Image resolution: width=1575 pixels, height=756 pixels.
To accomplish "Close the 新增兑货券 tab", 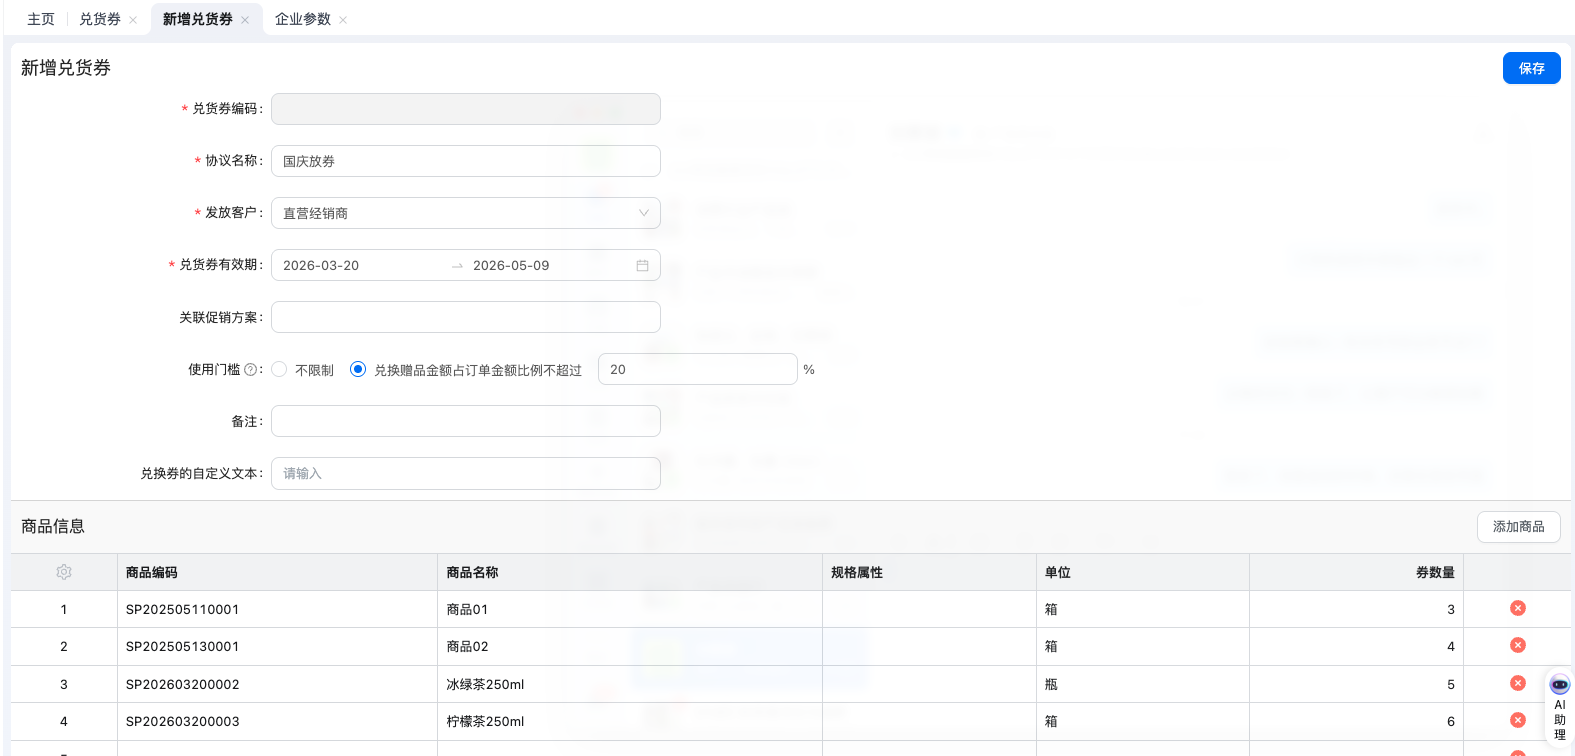I will click(x=245, y=20).
